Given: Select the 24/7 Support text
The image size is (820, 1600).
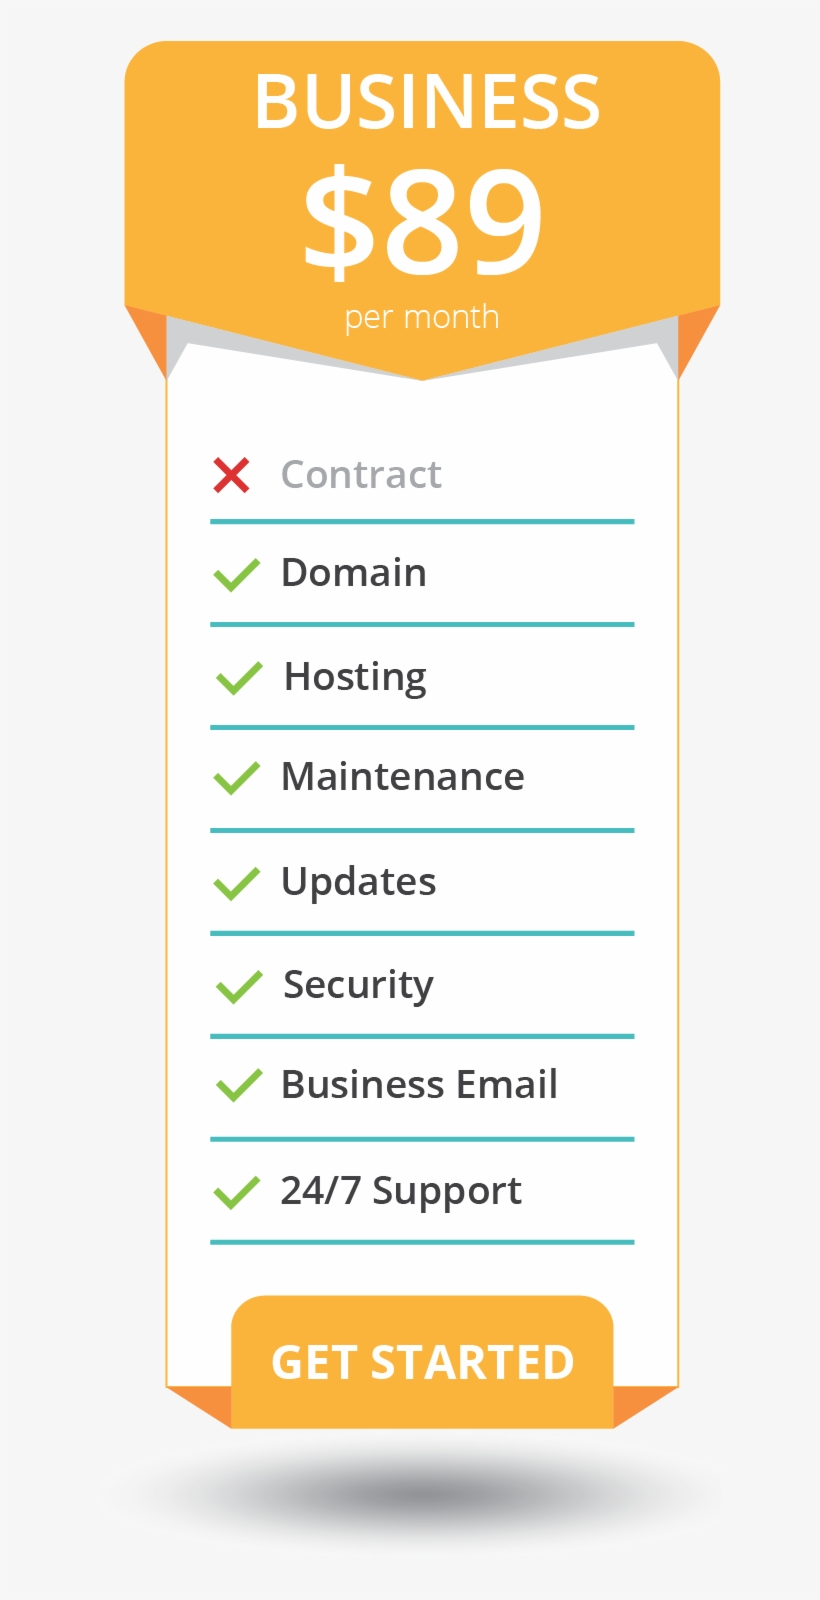Looking at the screenshot, I should [401, 1191].
